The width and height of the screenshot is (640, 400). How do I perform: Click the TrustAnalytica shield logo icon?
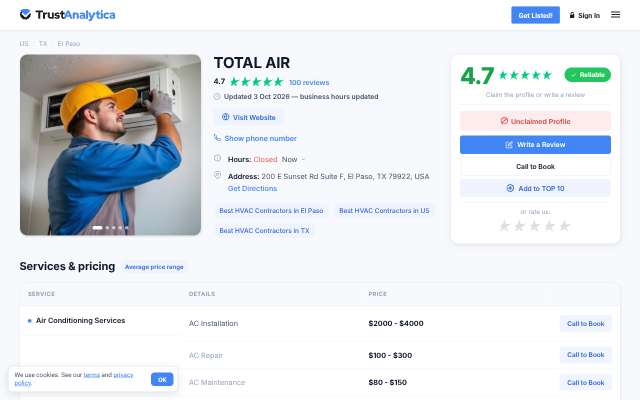click(25, 14)
